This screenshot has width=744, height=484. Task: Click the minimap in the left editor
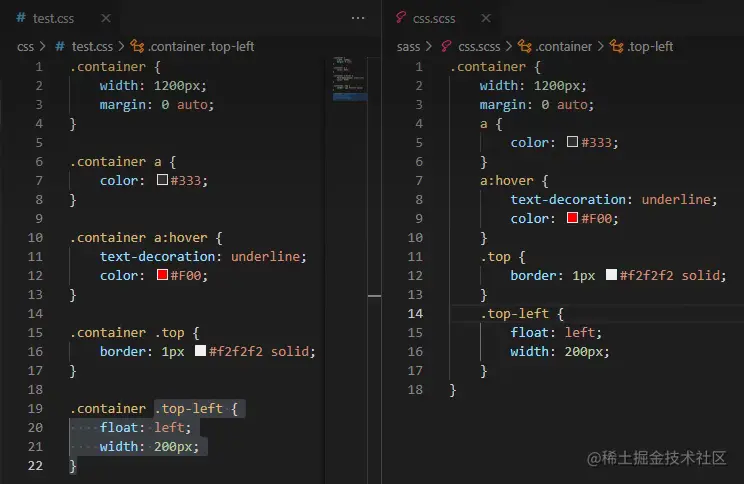pos(350,78)
